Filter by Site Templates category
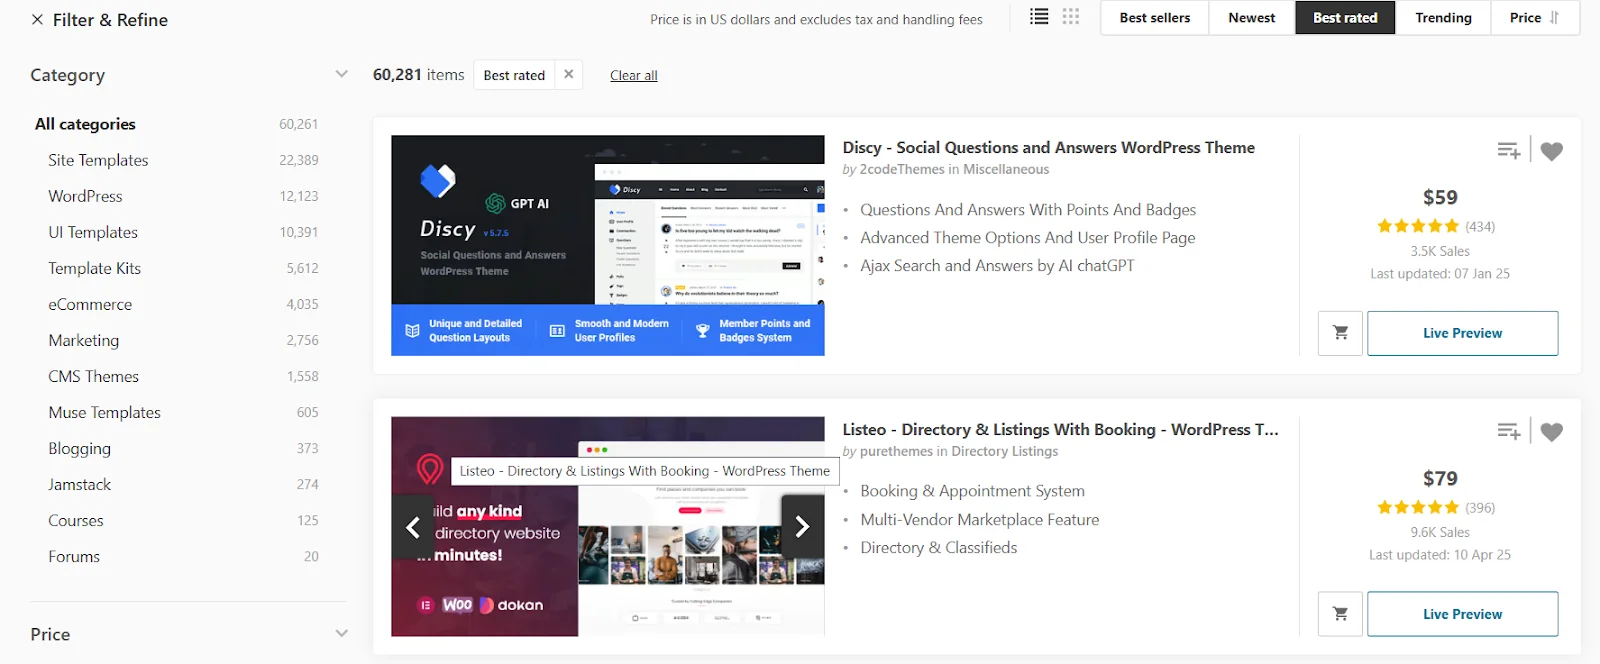 (98, 160)
